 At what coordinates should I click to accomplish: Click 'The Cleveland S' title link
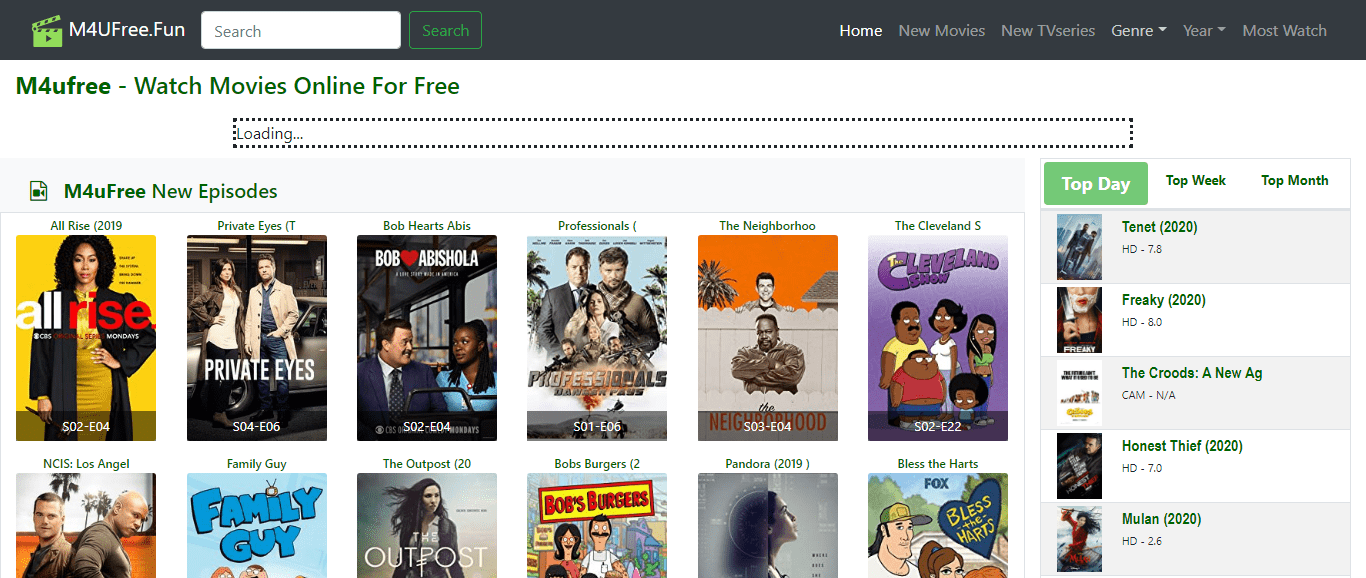click(938, 225)
